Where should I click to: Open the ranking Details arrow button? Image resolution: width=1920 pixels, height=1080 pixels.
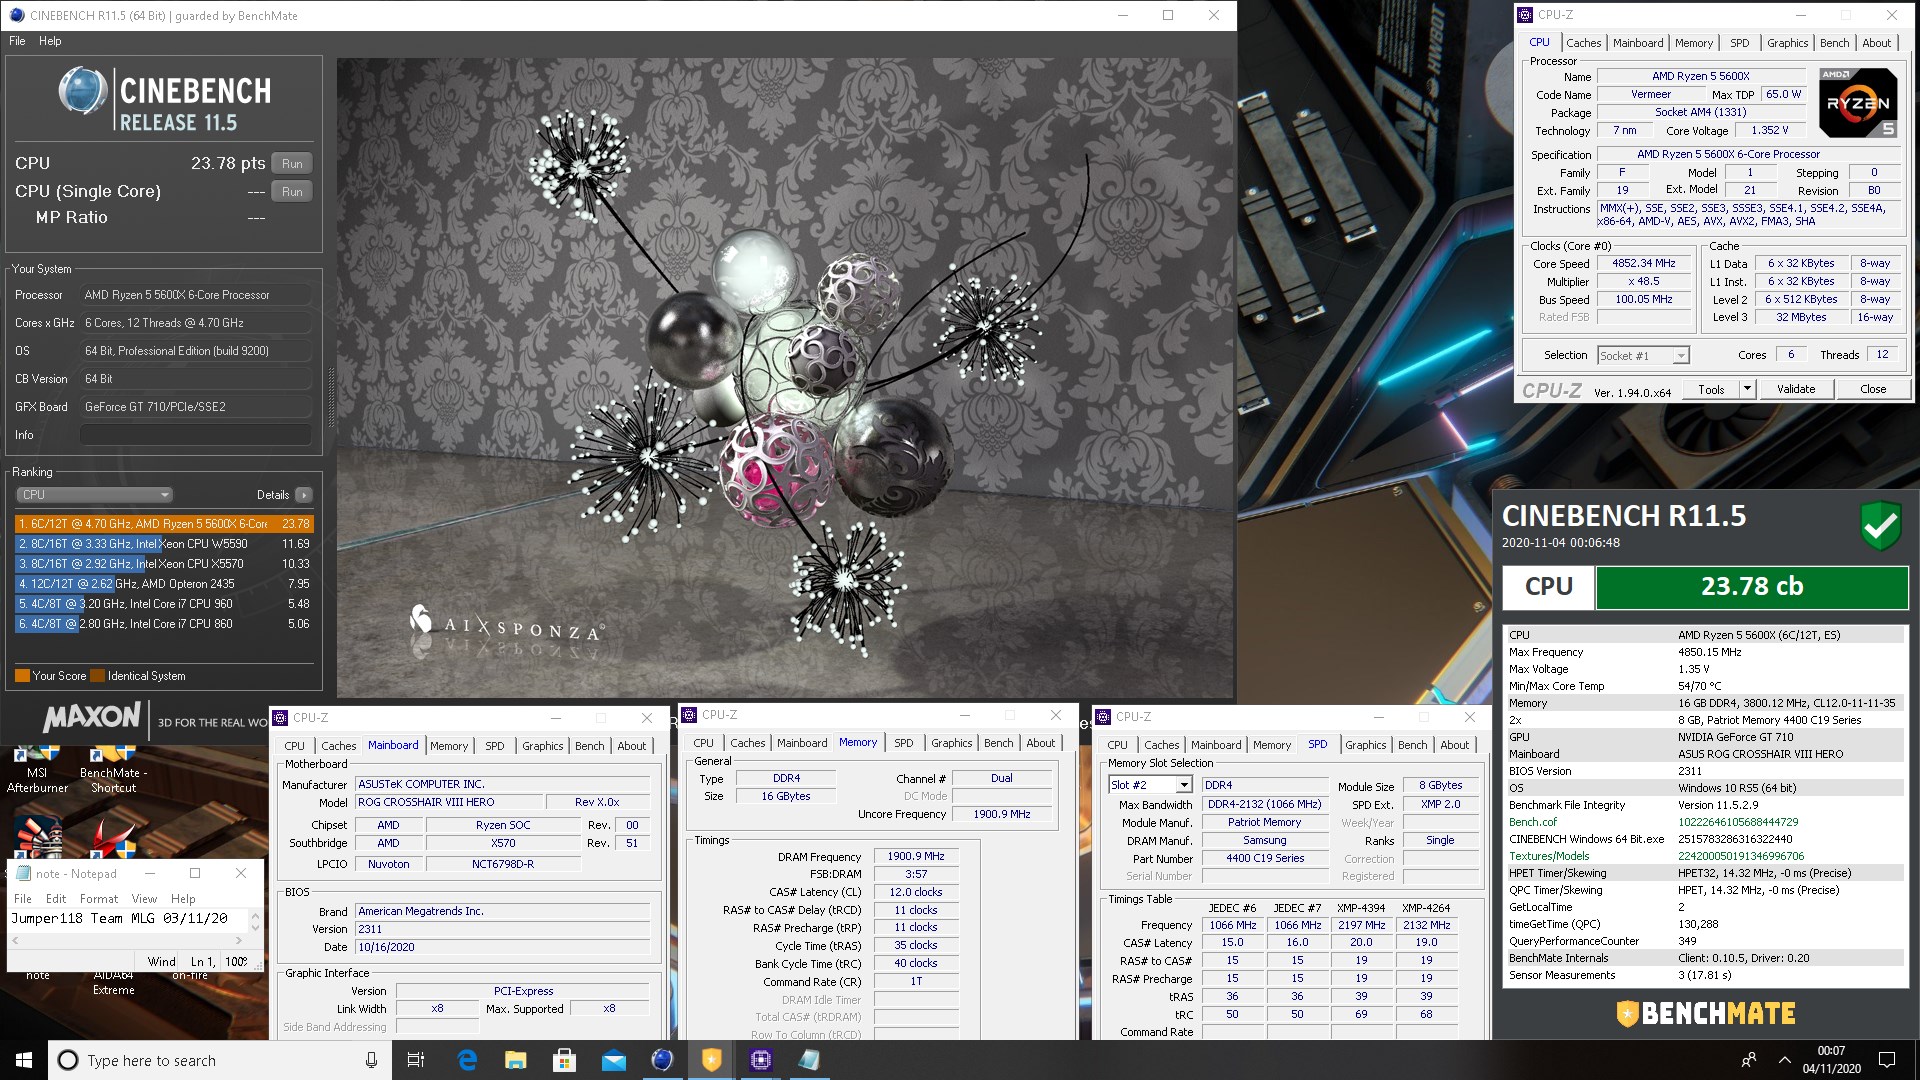[x=304, y=495]
